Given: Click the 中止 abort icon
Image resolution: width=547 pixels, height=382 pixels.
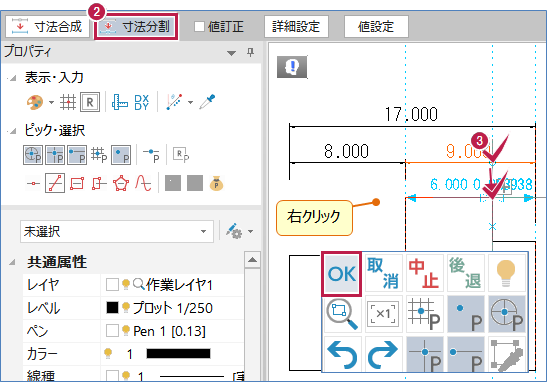Looking at the screenshot, I should pyautogui.click(x=424, y=274).
